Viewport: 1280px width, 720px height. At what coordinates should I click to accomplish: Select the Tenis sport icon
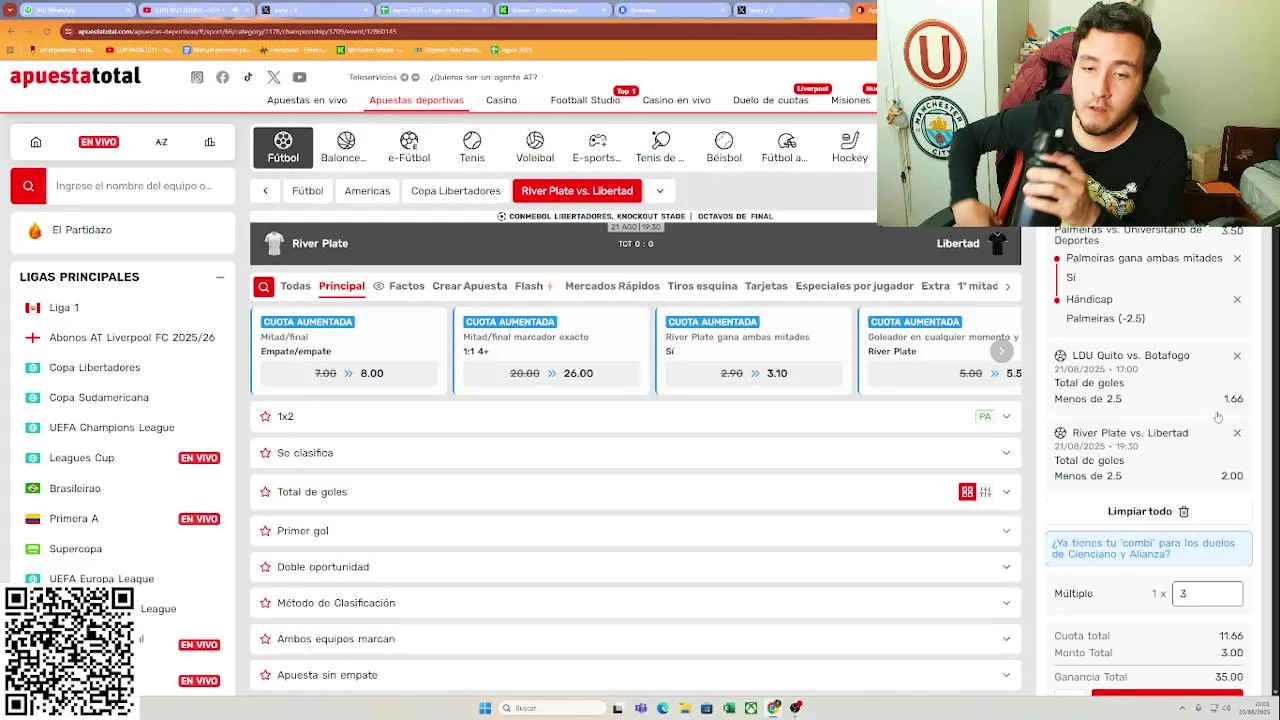point(472,147)
